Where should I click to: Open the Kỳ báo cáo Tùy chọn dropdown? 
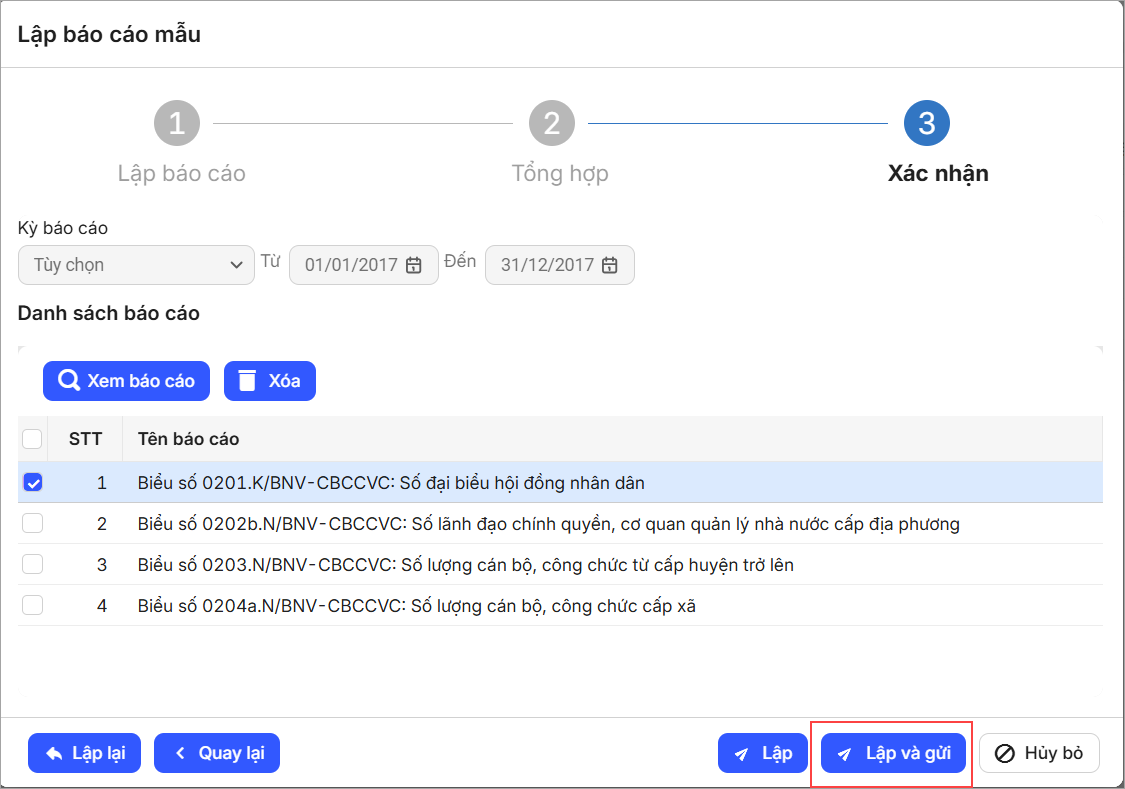[x=136, y=265]
